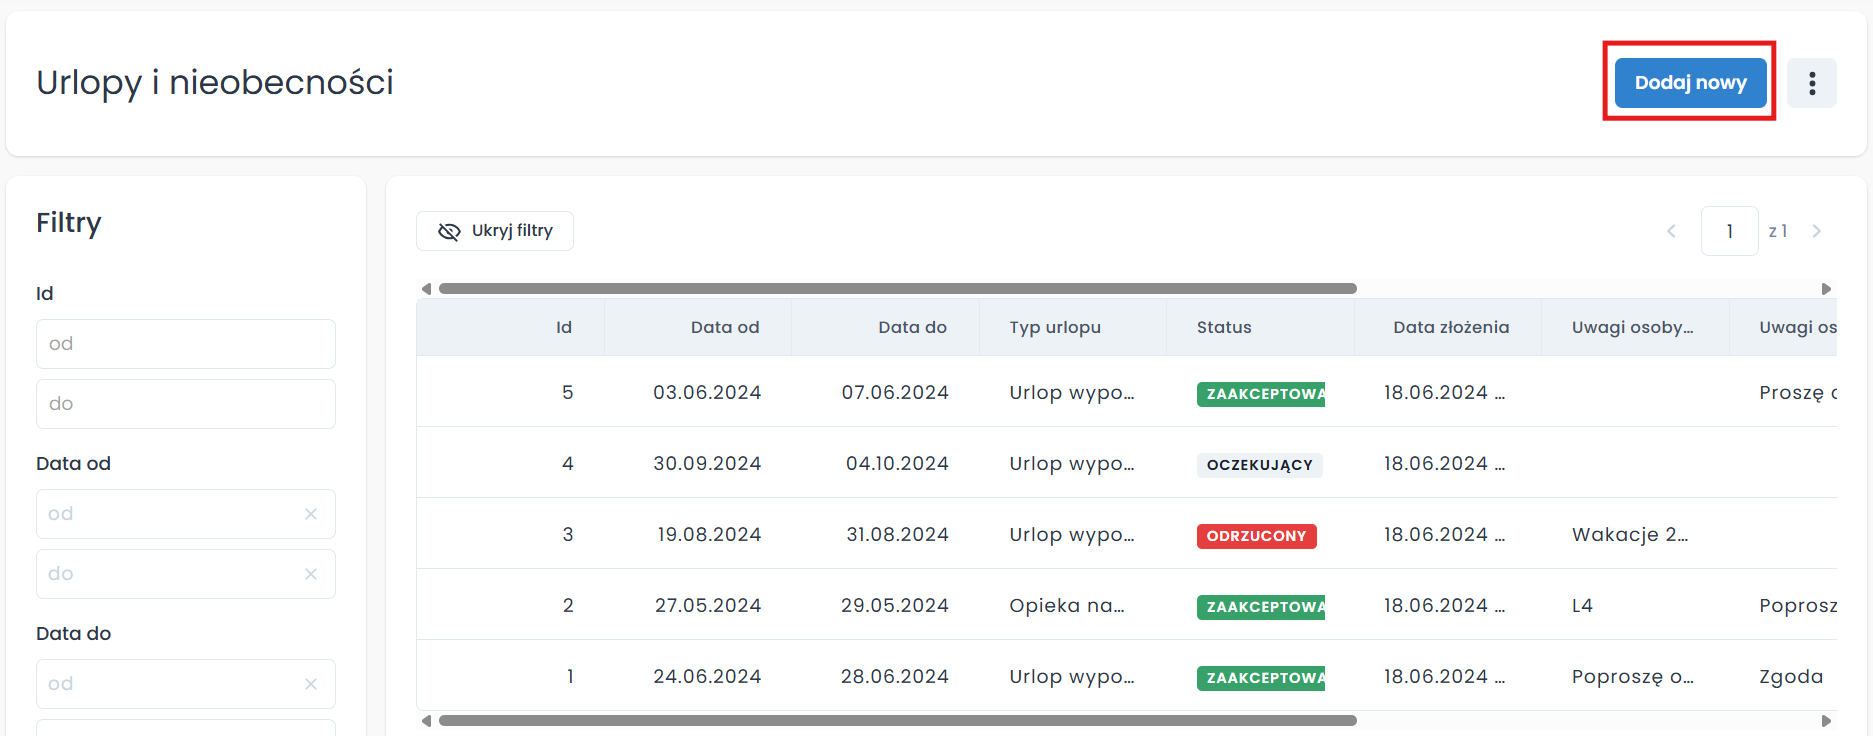Viewport: 1873px width, 736px height.
Task: Sort by the Status column header
Action: click(x=1224, y=327)
